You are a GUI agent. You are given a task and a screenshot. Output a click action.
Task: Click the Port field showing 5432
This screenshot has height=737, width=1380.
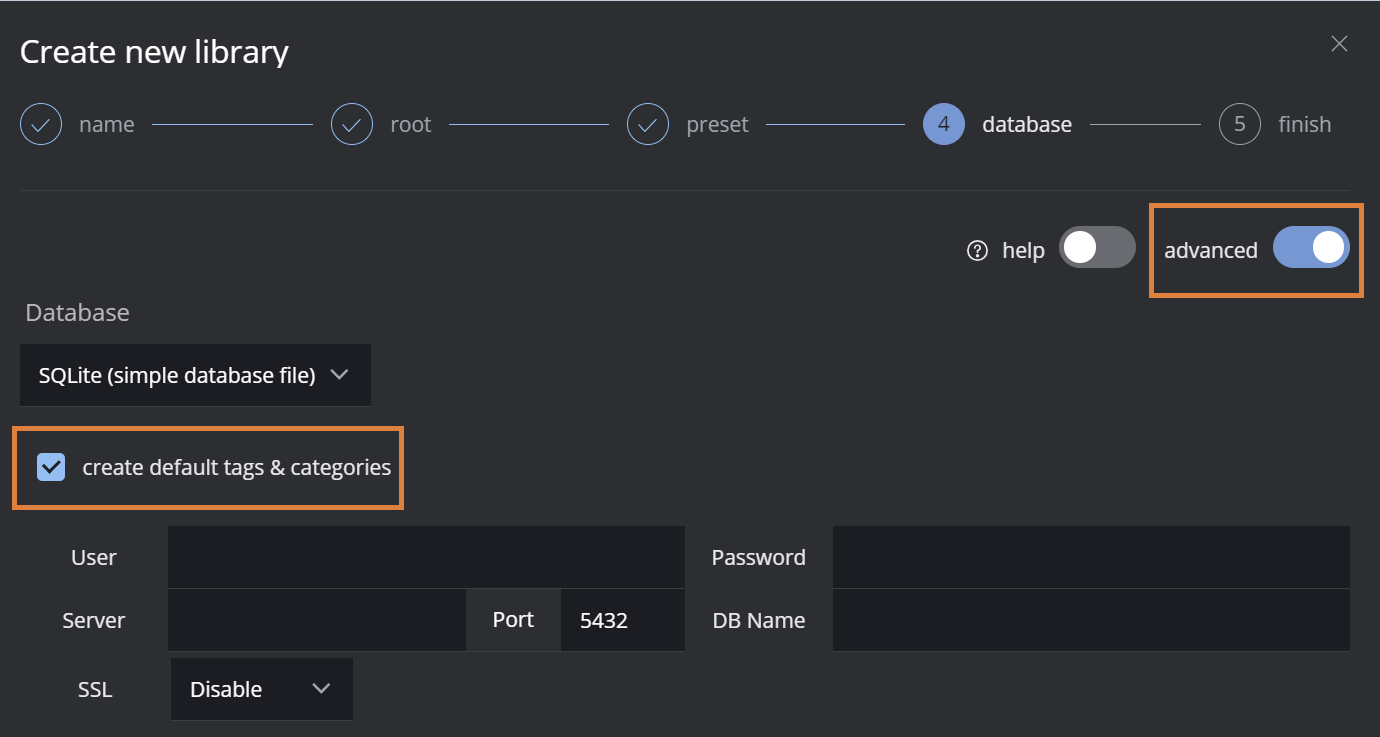coord(622,620)
